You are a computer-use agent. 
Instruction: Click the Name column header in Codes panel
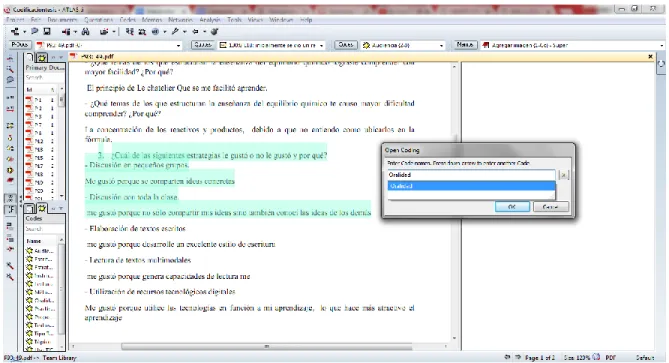(x=41, y=241)
